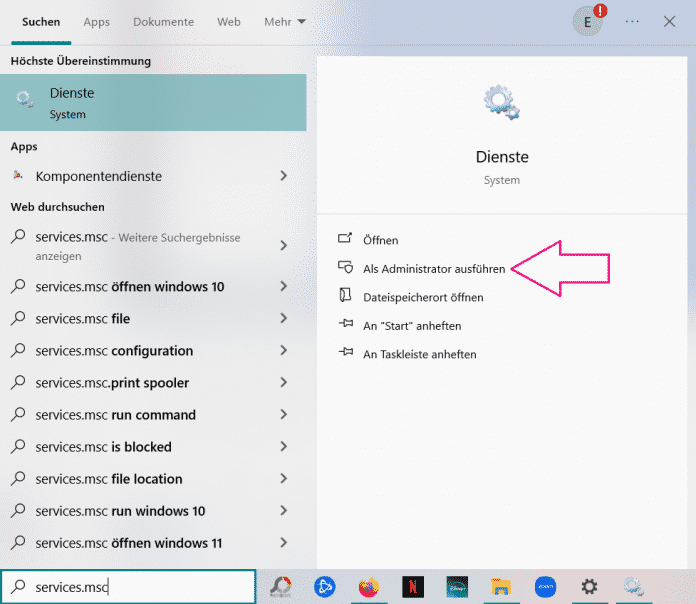Image resolution: width=696 pixels, height=604 pixels.
Task: Expand 'services.msc is blocked' suggestion arrow
Action: [x=284, y=447]
